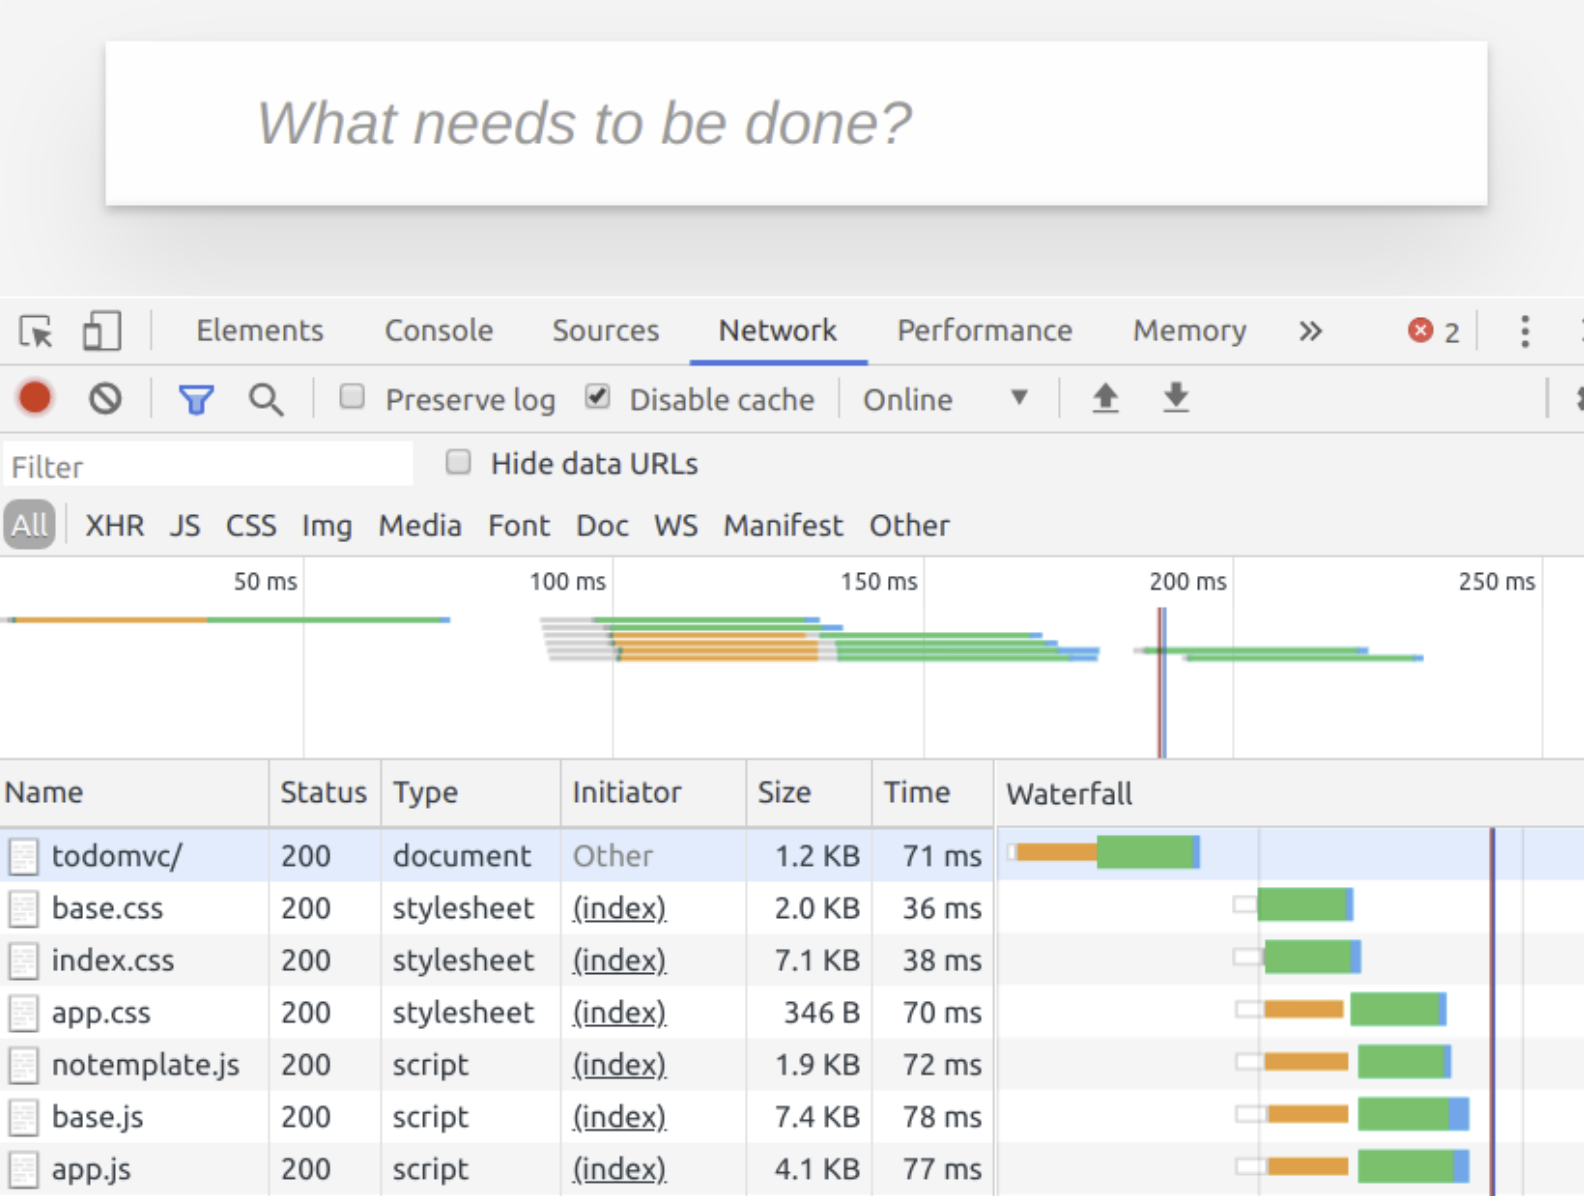Expand more tabs with double chevron
Viewport: 1584px width, 1196px height.
tap(1310, 331)
